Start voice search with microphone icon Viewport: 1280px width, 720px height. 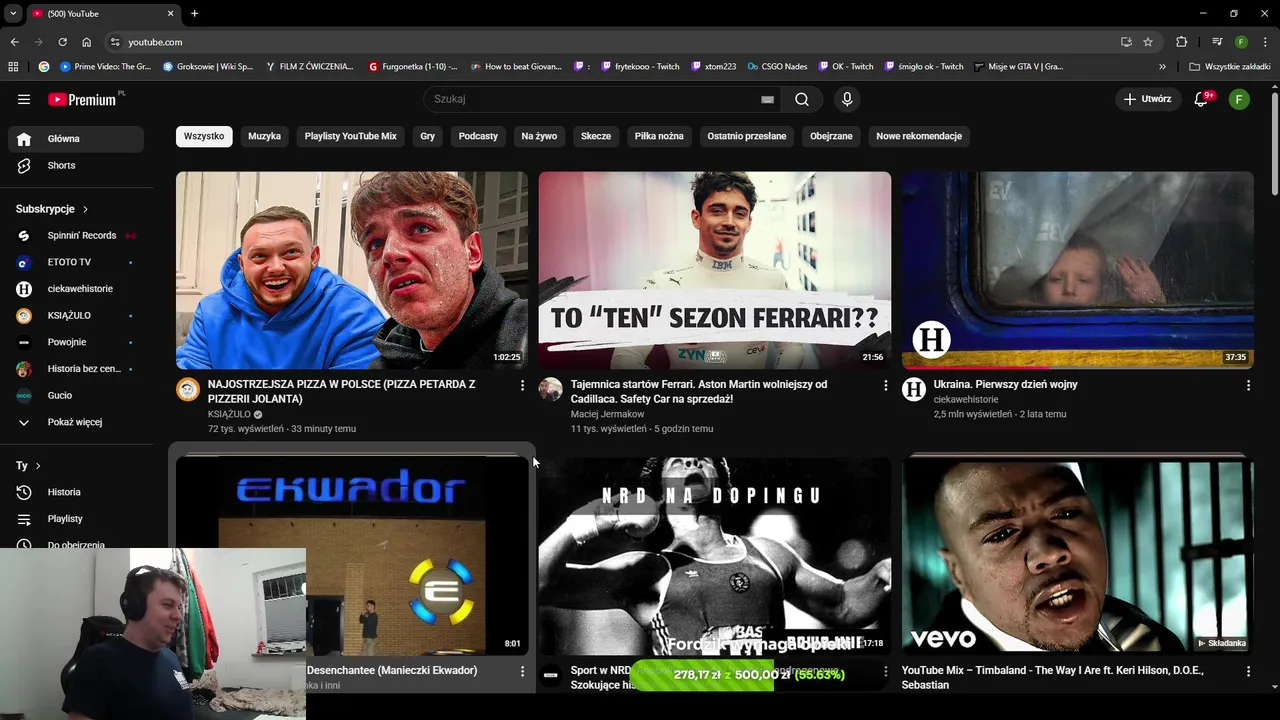(847, 99)
